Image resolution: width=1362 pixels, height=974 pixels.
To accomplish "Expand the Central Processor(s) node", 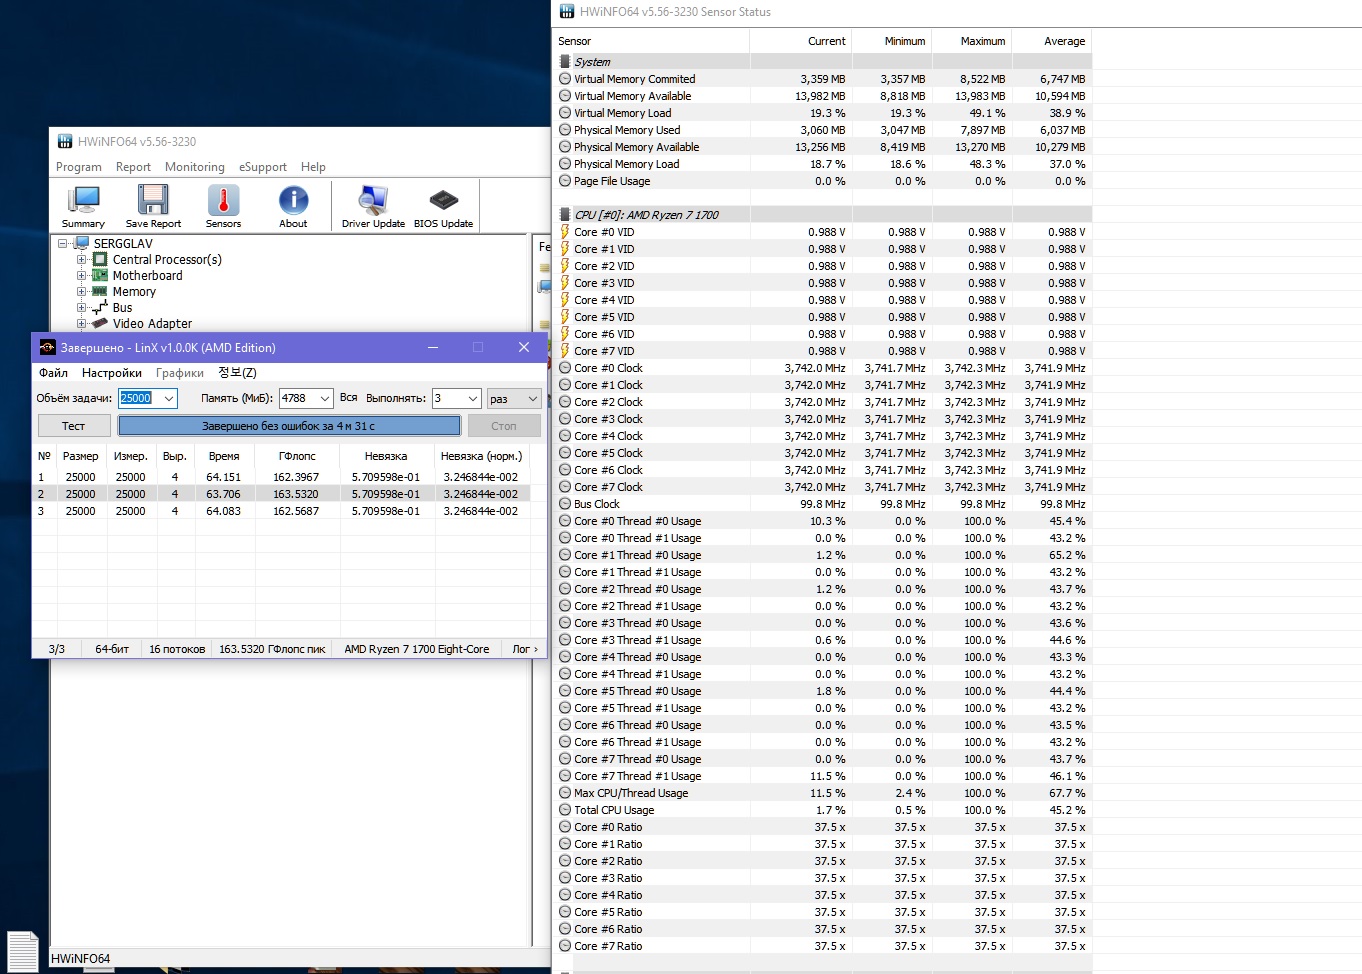I will click(82, 259).
